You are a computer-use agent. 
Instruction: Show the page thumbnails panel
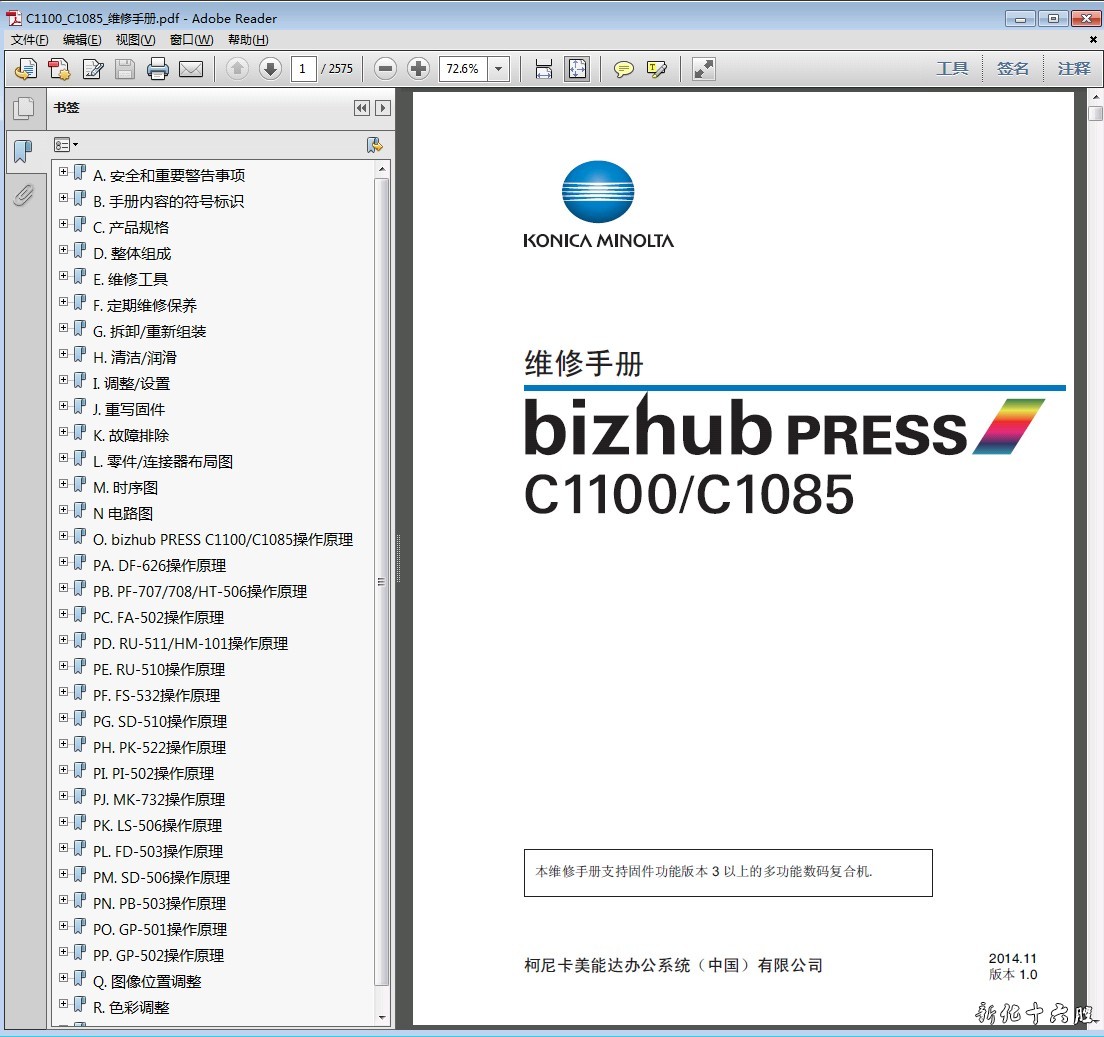pos(23,109)
